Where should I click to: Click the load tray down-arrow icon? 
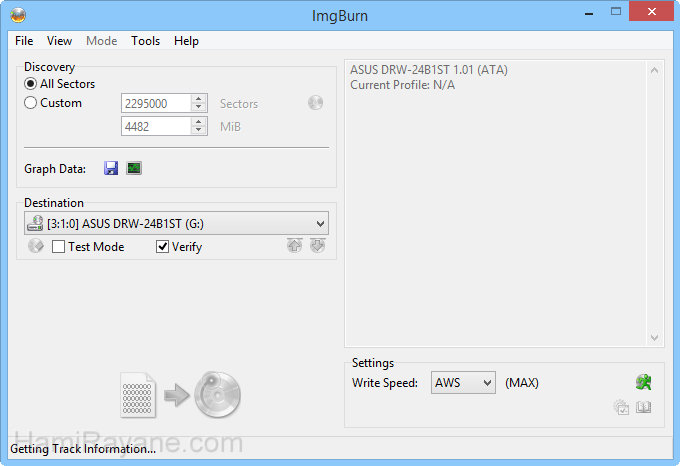click(x=317, y=246)
